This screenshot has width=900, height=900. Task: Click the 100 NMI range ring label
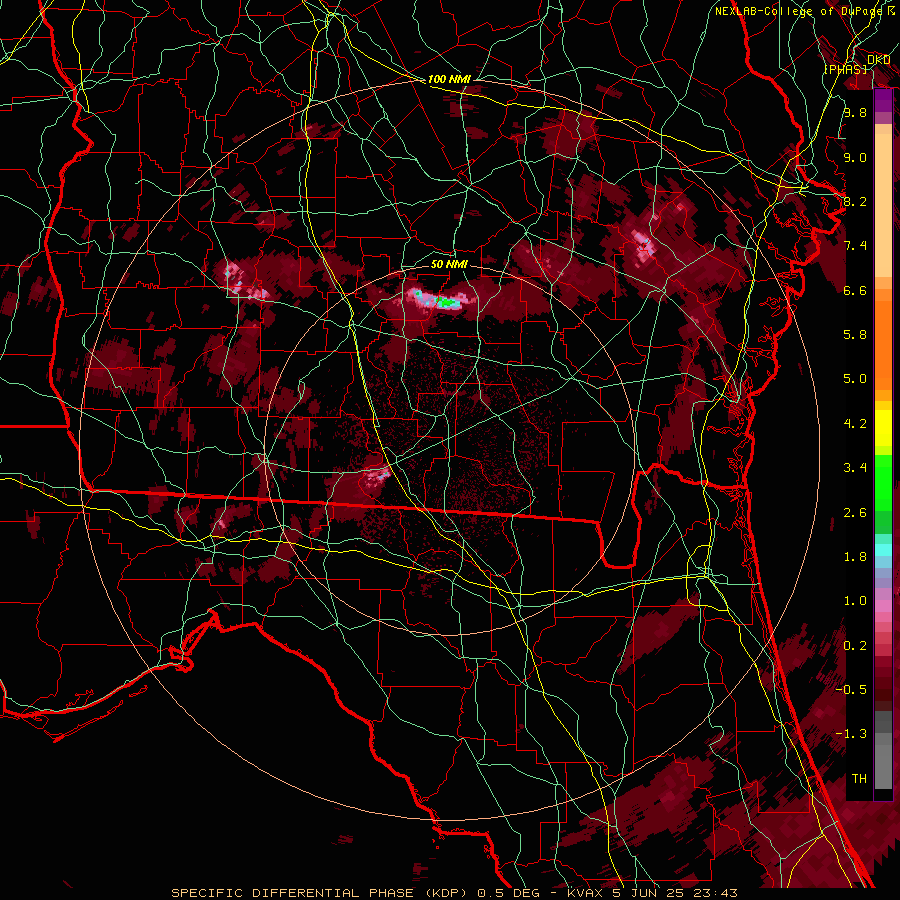(x=449, y=79)
